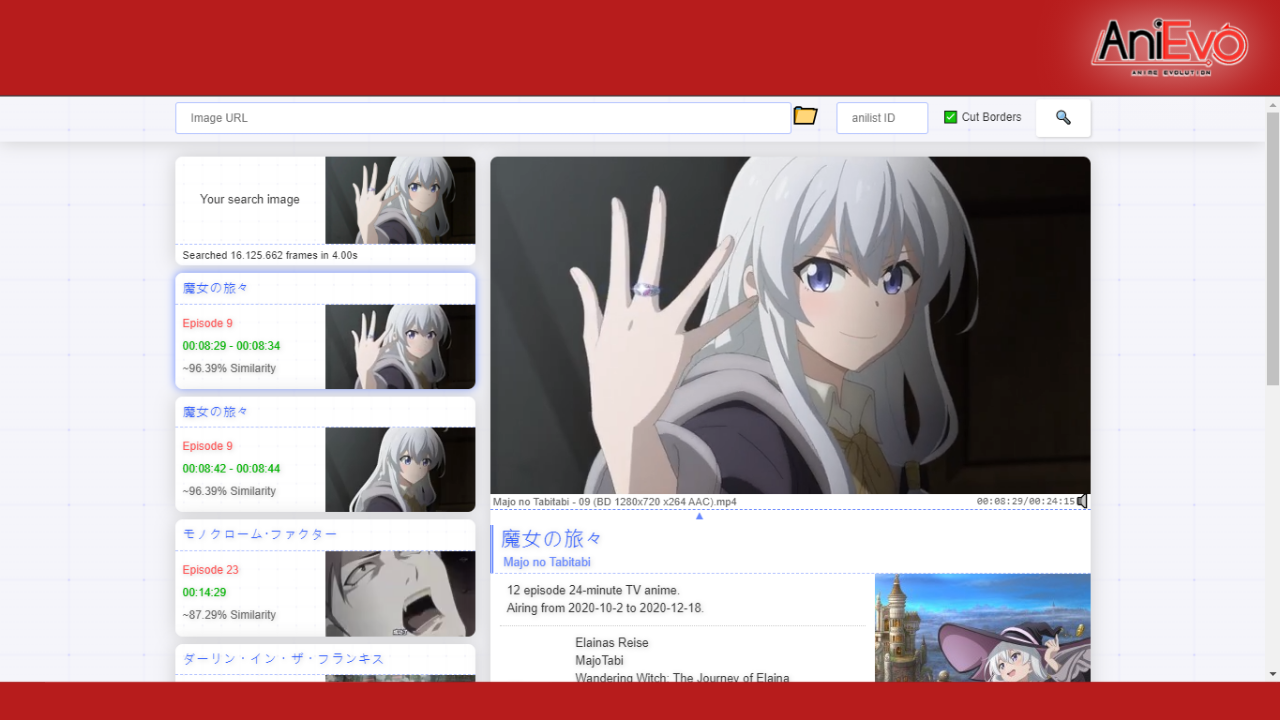Click the Your search image thumbnail

400,200
